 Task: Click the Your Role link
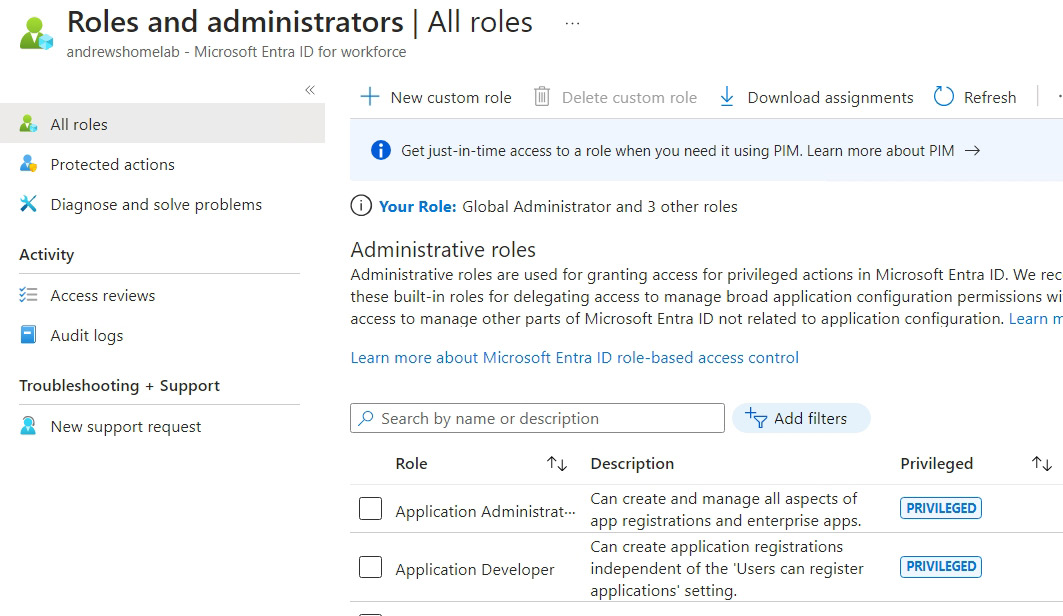(x=418, y=207)
